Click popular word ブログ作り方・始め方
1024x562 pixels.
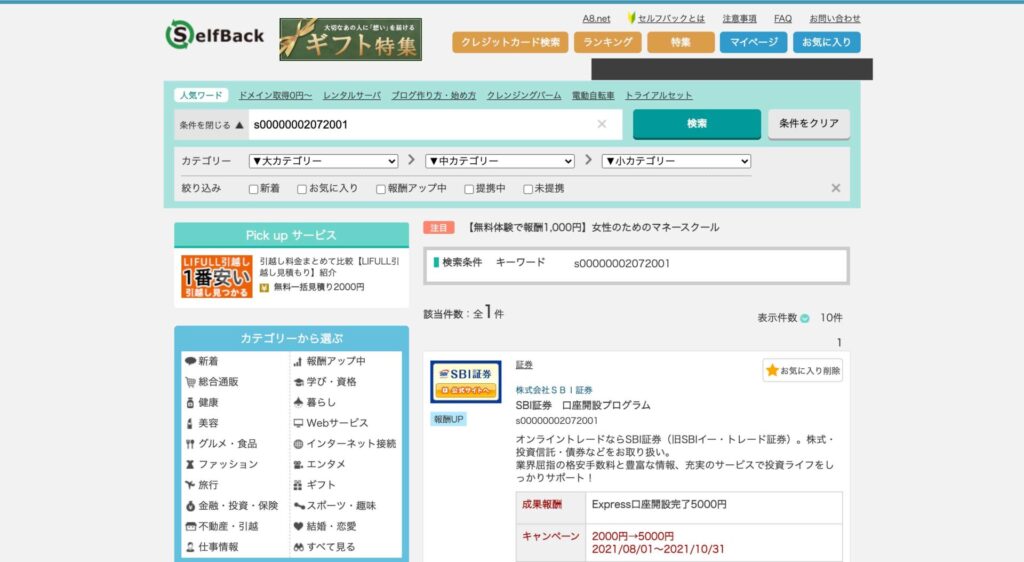434,95
